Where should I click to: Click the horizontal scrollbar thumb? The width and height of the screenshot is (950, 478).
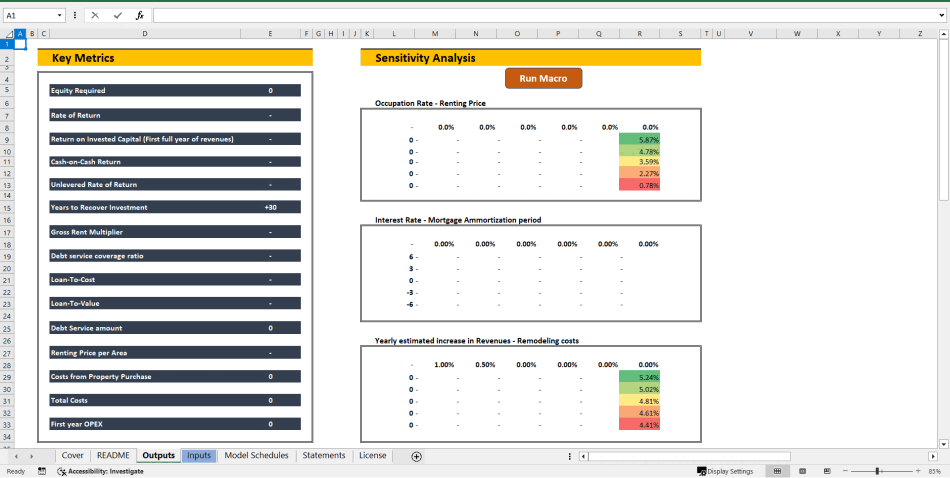(689, 456)
